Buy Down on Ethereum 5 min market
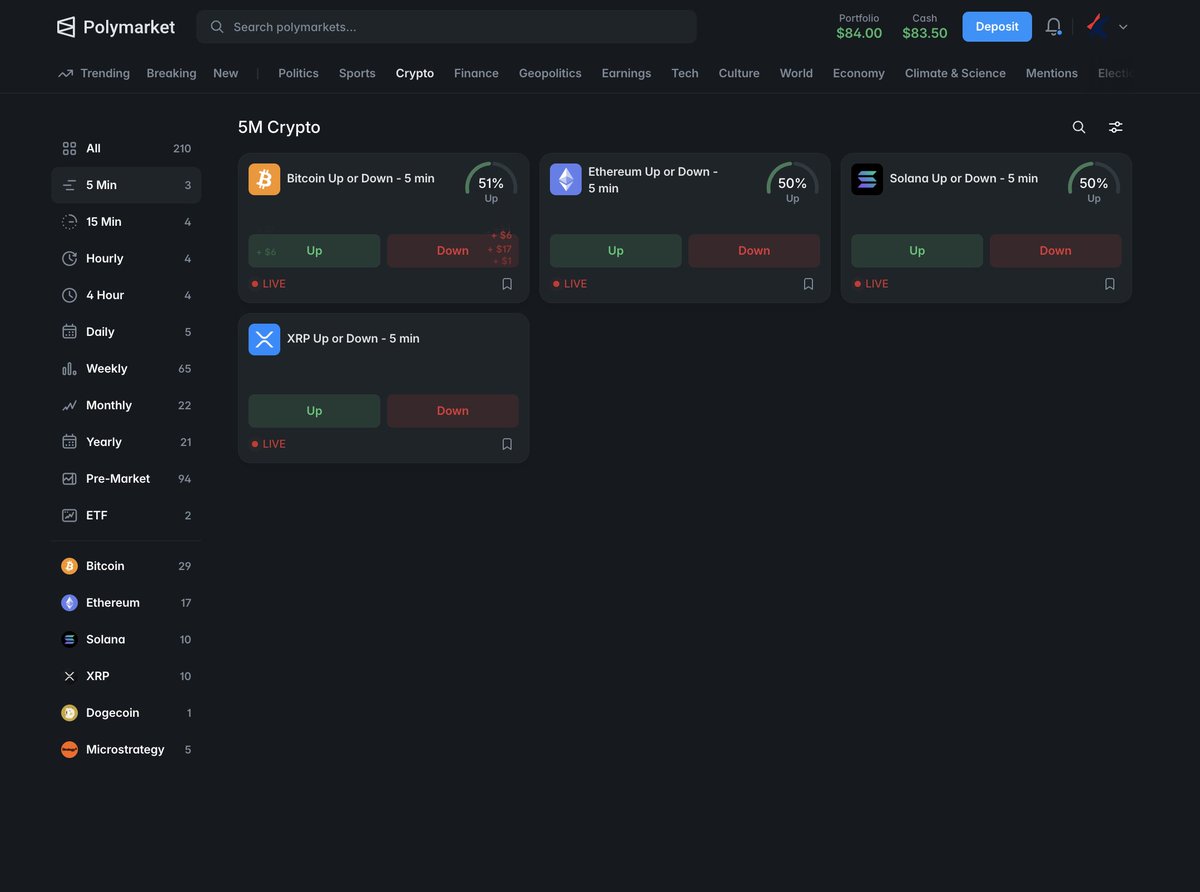The width and height of the screenshot is (1200, 892). tap(754, 251)
